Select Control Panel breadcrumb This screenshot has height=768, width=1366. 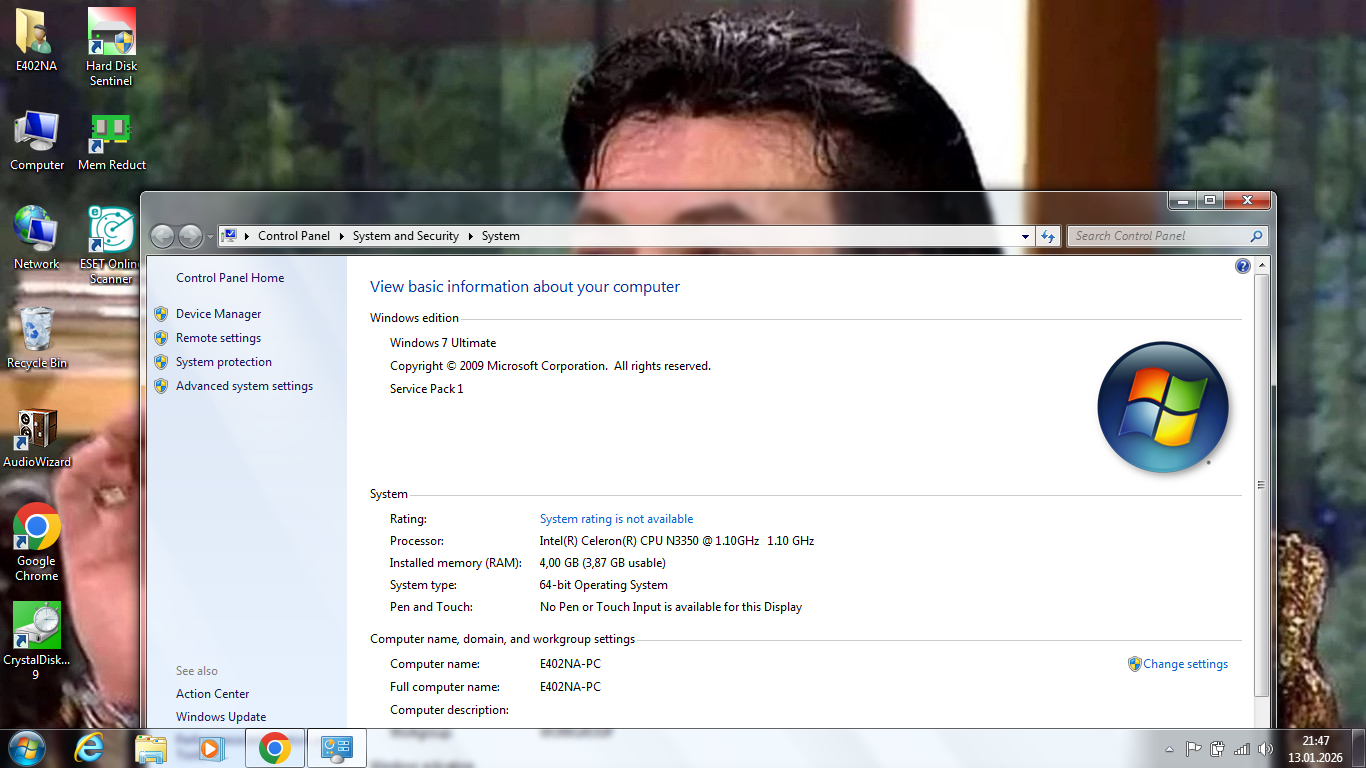[293, 236]
